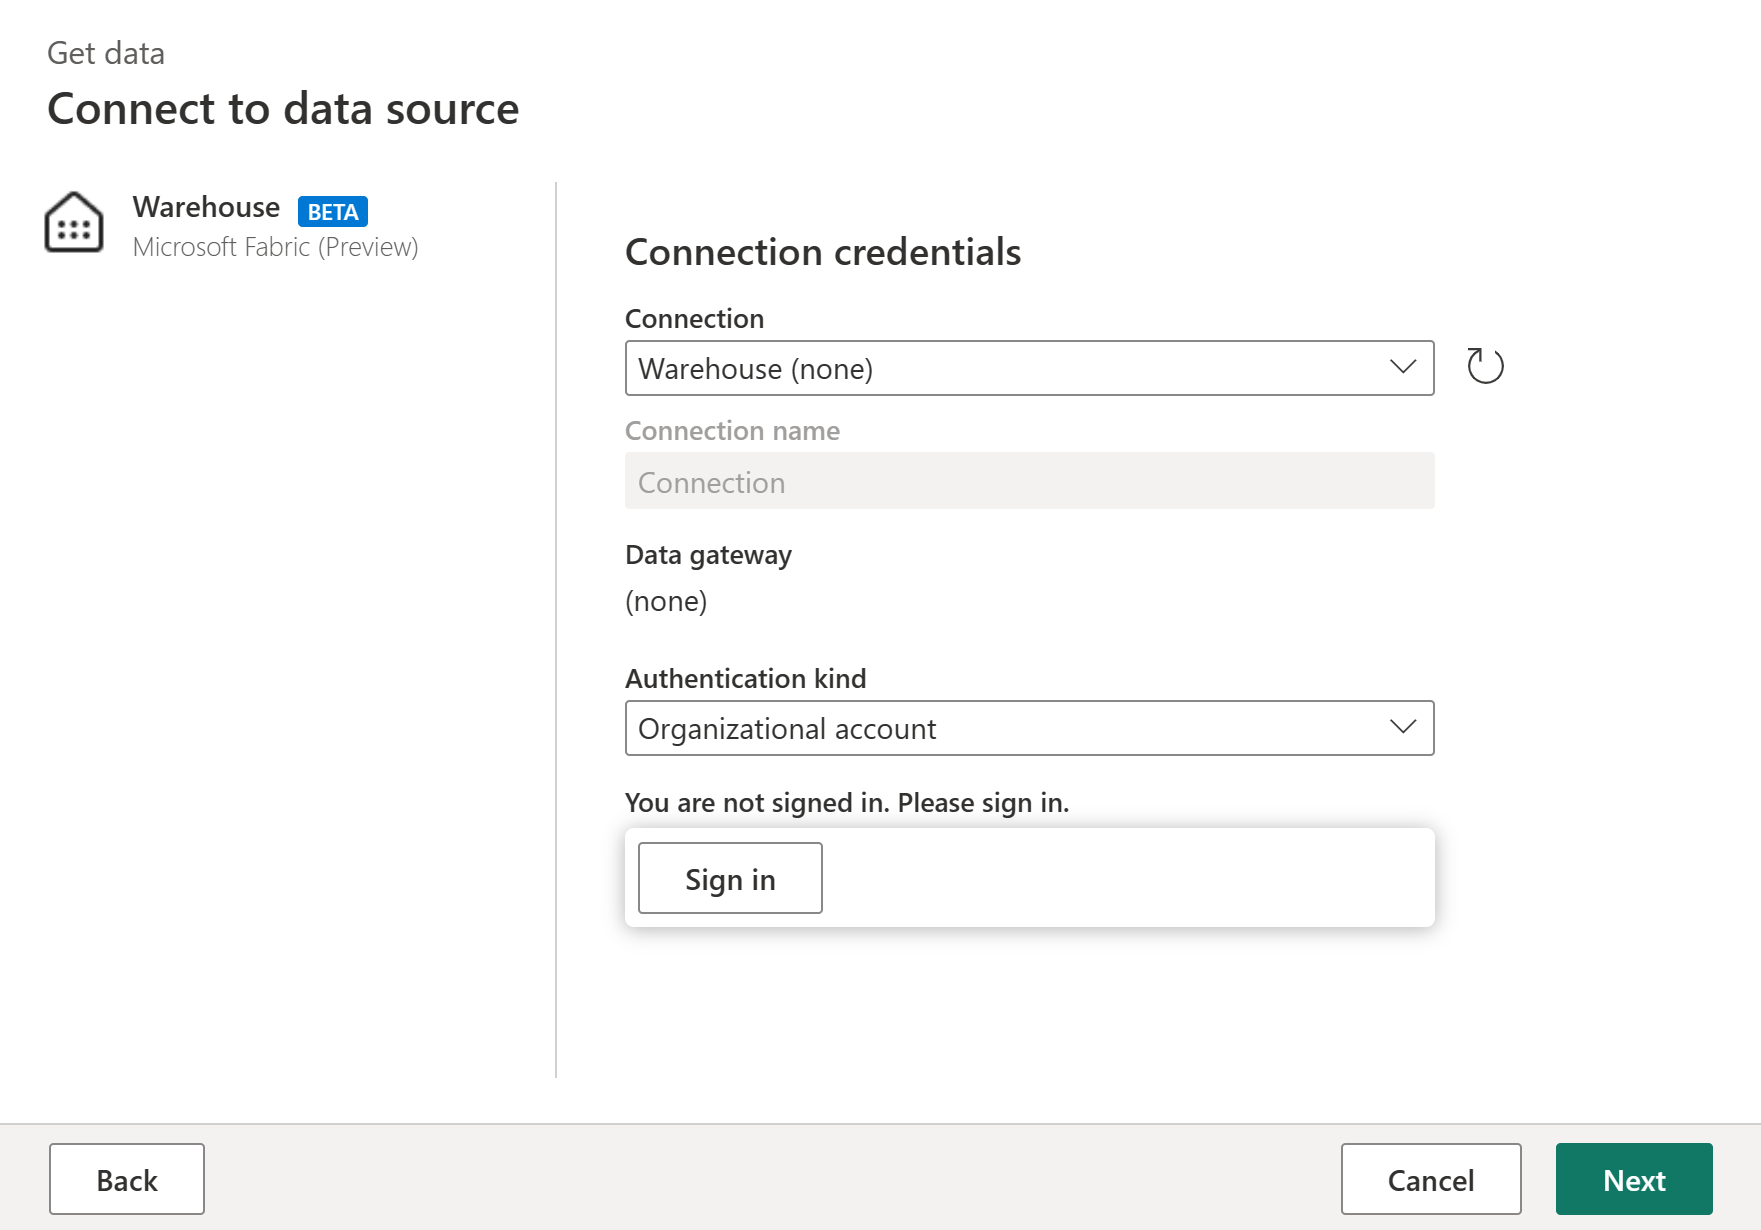Expand the Connection dropdown chevron arrow
The image size is (1761, 1230).
(x=1403, y=367)
